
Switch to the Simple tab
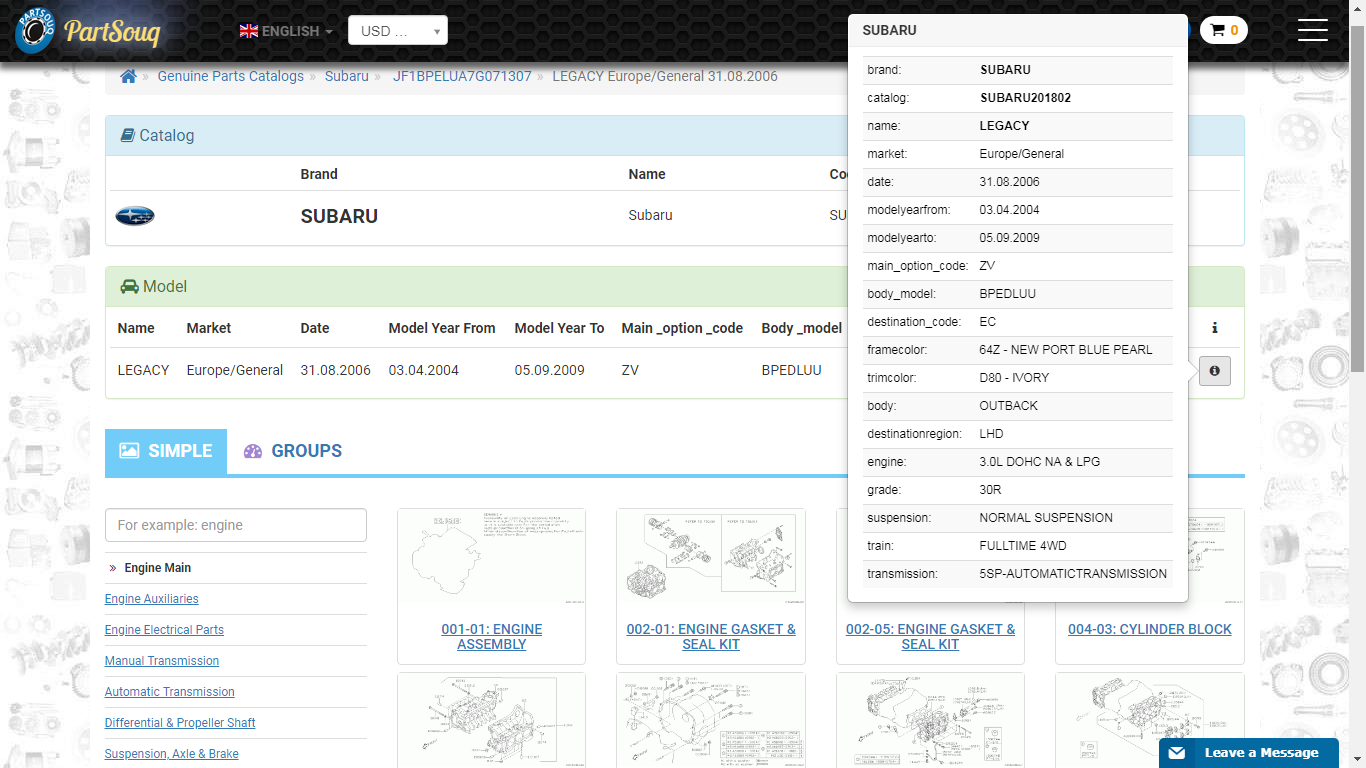[x=166, y=451]
